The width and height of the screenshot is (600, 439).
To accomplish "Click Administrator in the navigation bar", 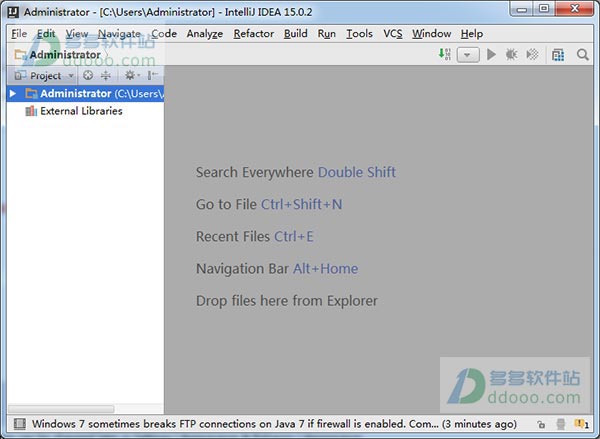I will click(58, 55).
